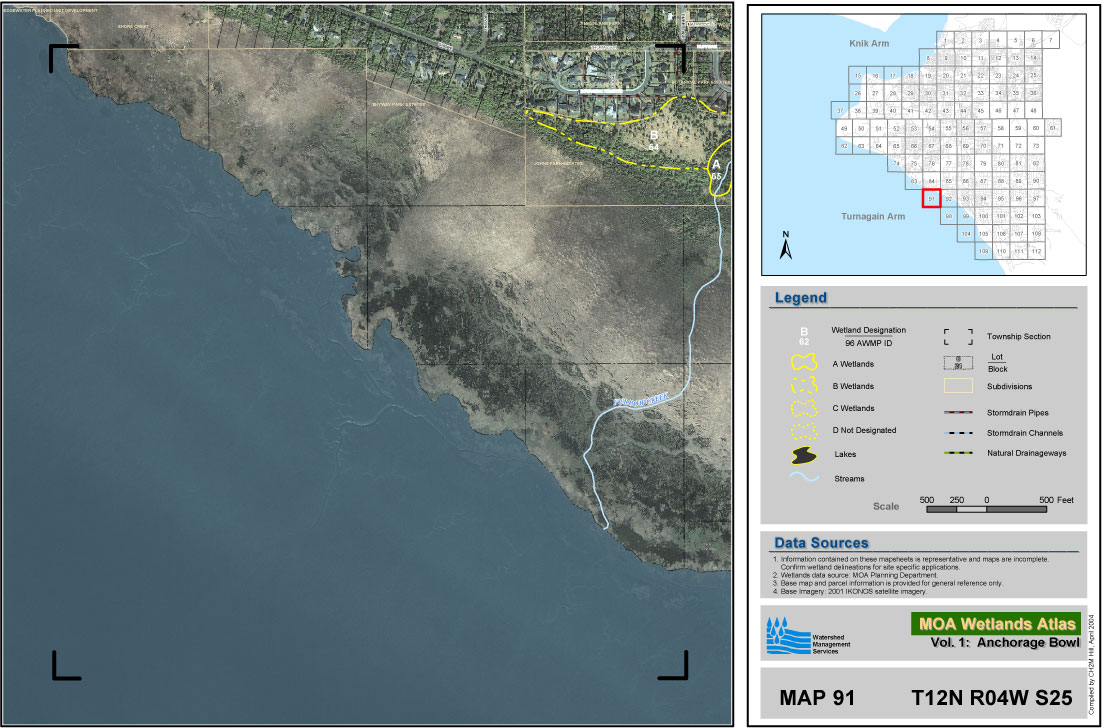Click the Township Section bracket symbol
The width and height of the screenshot is (1103, 728).
click(958, 337)
